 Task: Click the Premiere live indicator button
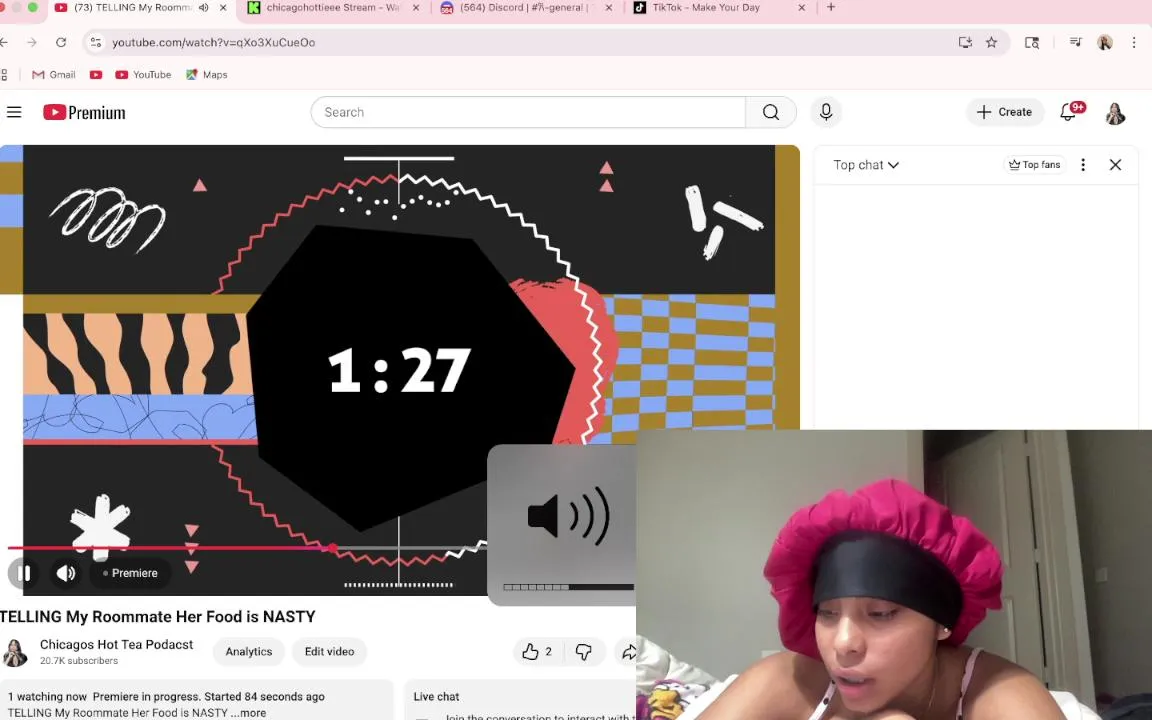click(130, 573)
